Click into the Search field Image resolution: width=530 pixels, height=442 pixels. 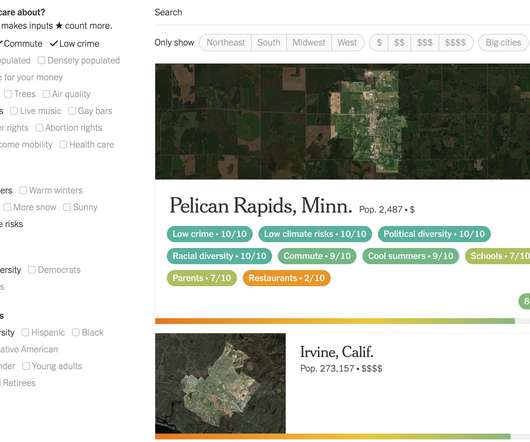point(342,13)
